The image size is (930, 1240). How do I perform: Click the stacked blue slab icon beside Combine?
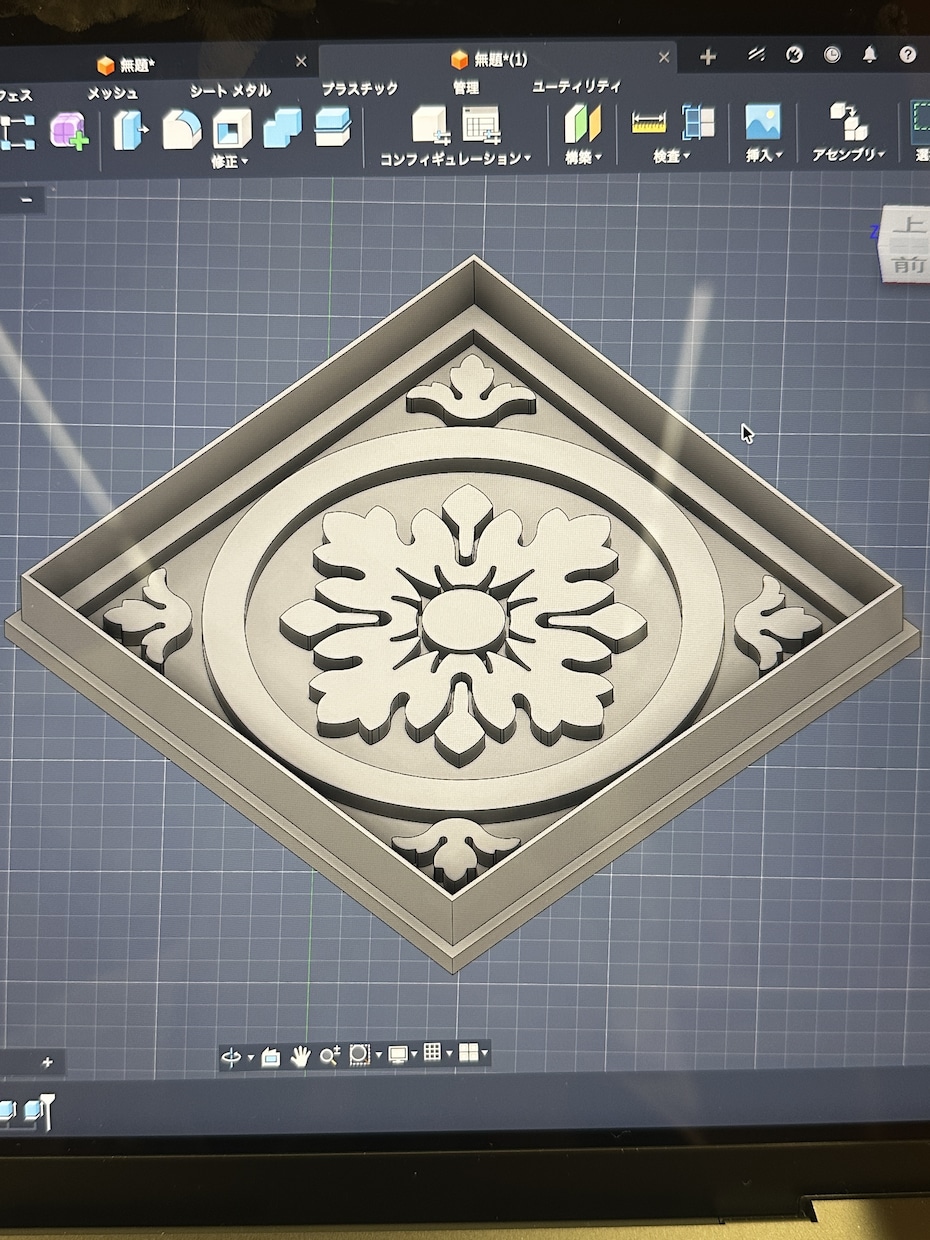point(332,128)
